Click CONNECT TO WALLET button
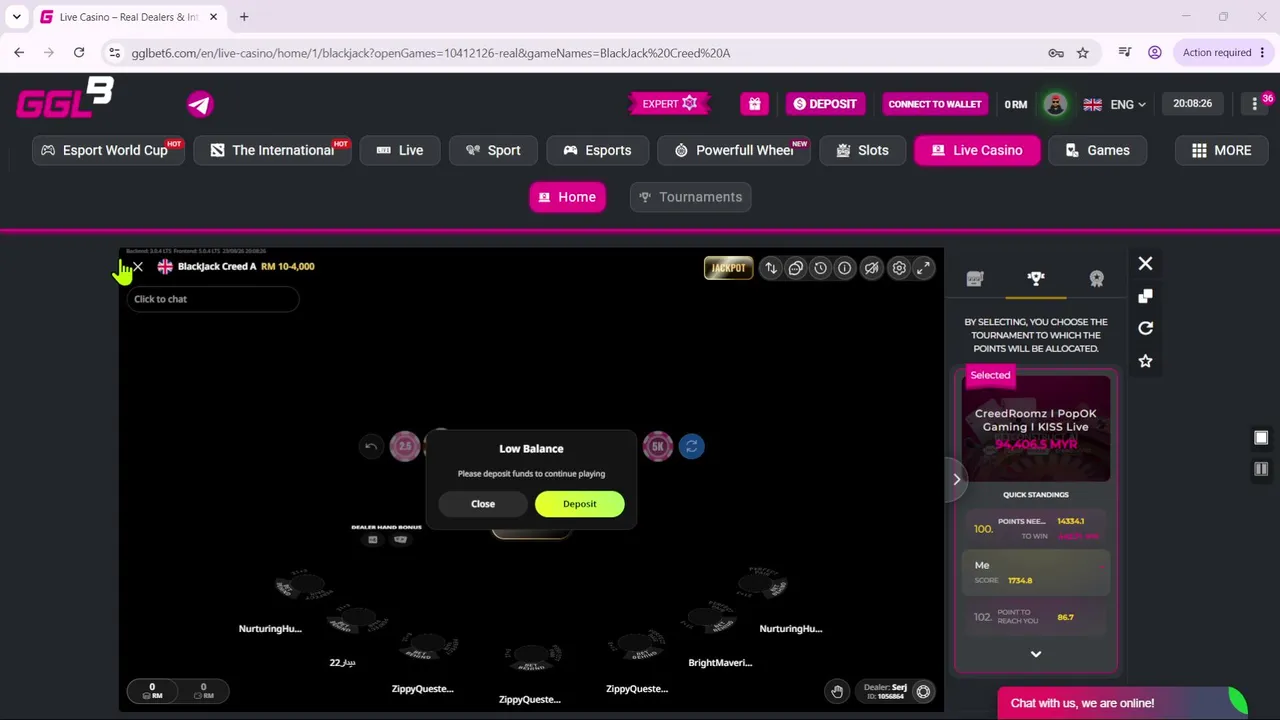 pos(935,104)
